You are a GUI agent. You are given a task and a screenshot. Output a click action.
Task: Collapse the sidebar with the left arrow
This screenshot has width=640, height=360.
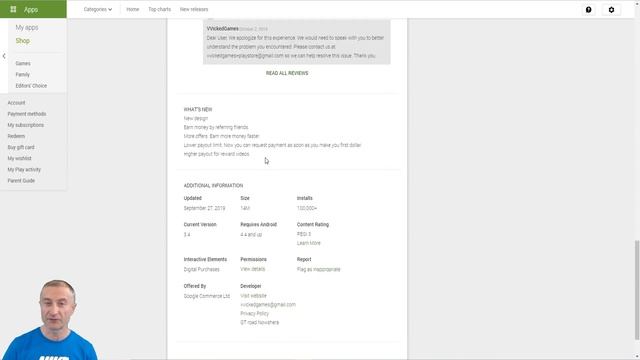point(4,56)
